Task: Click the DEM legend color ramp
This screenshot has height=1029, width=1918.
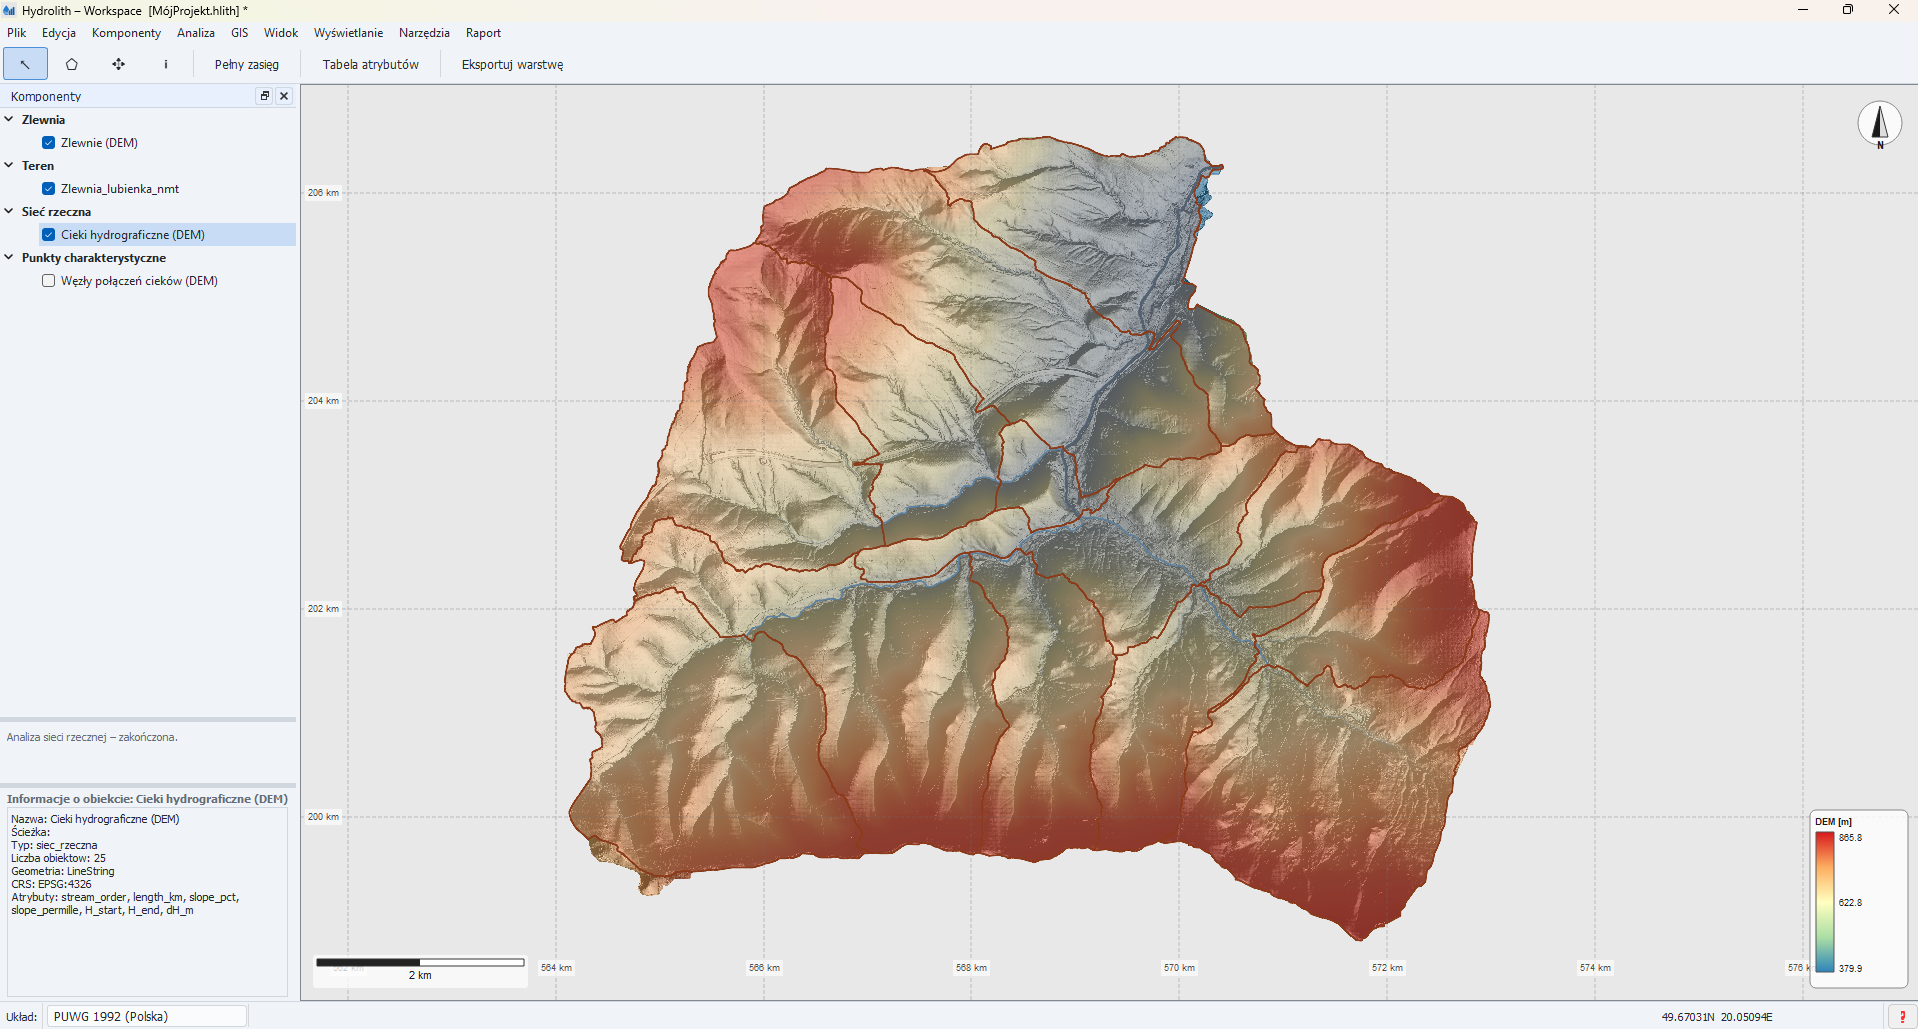Action: click(1825, 902)
